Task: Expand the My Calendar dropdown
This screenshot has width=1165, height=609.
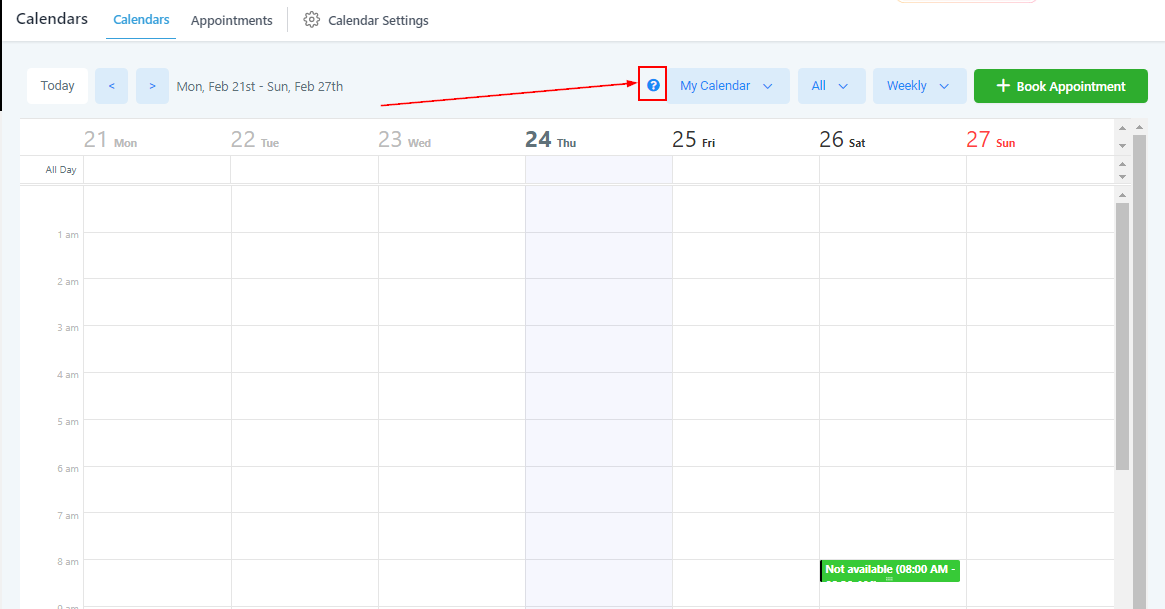Action: coord(727,86)
